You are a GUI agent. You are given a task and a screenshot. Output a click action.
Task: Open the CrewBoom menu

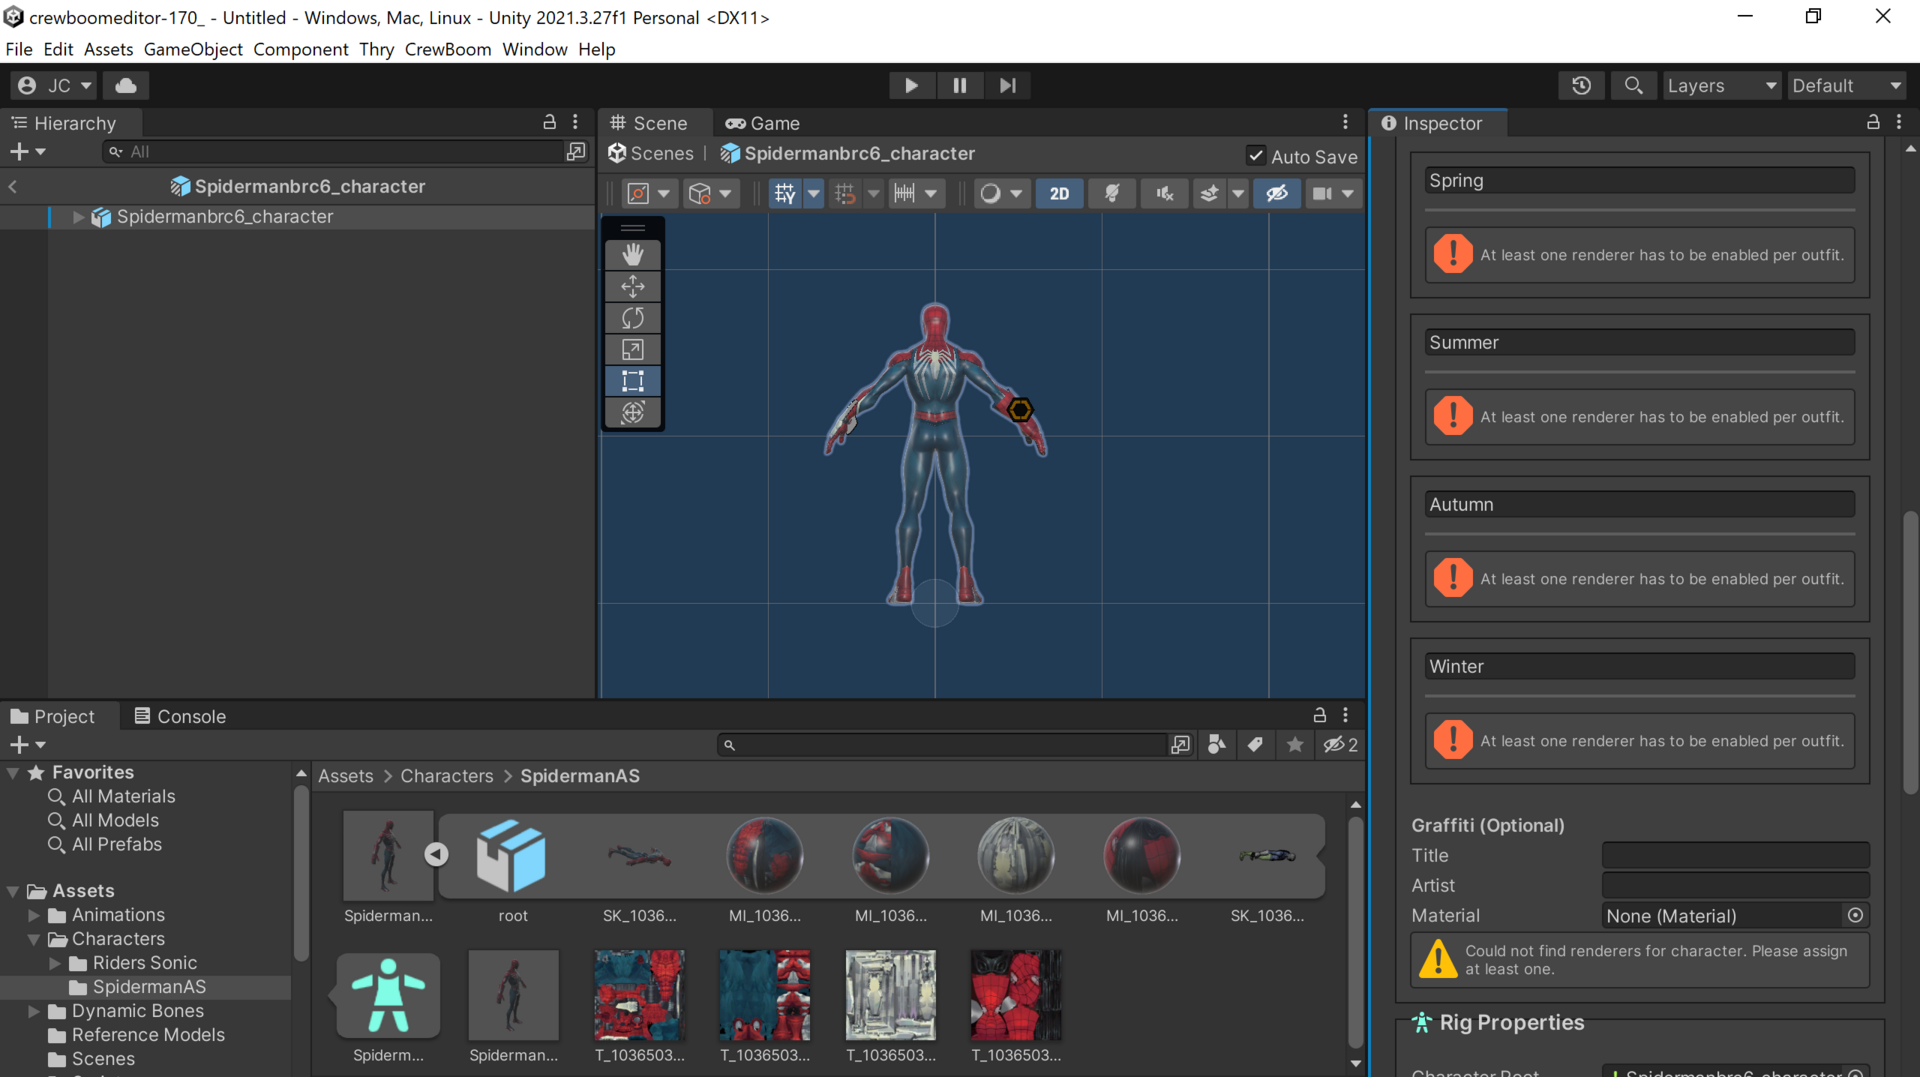point(448,49)
